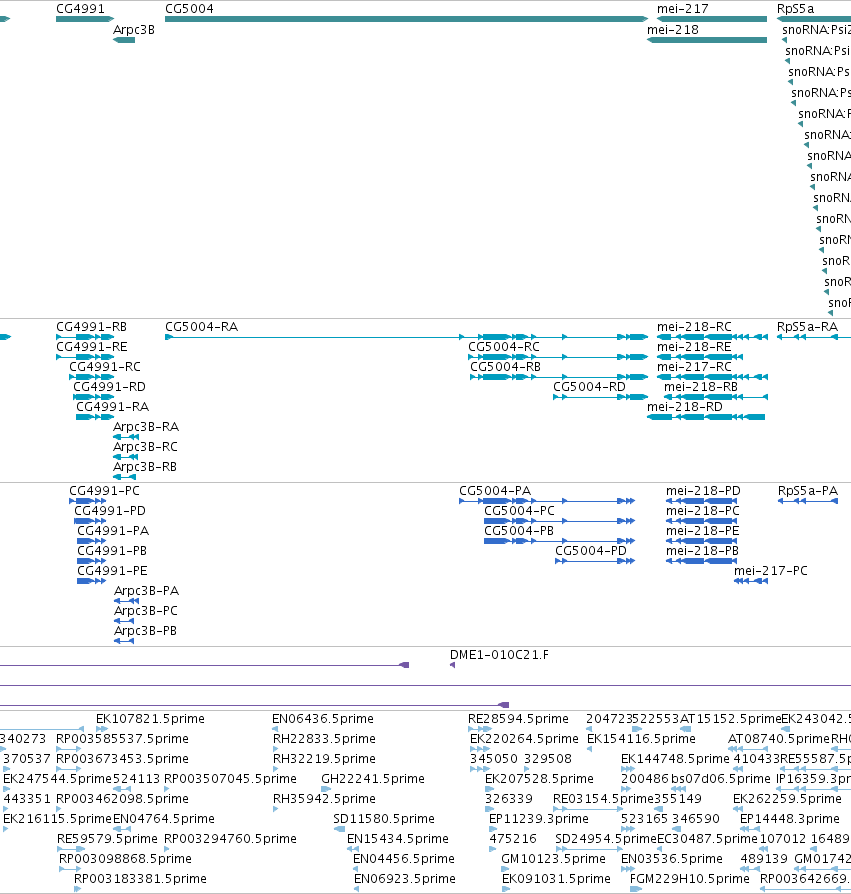
Task: Open transcript Arpc3B-RB
Action: 145,467
